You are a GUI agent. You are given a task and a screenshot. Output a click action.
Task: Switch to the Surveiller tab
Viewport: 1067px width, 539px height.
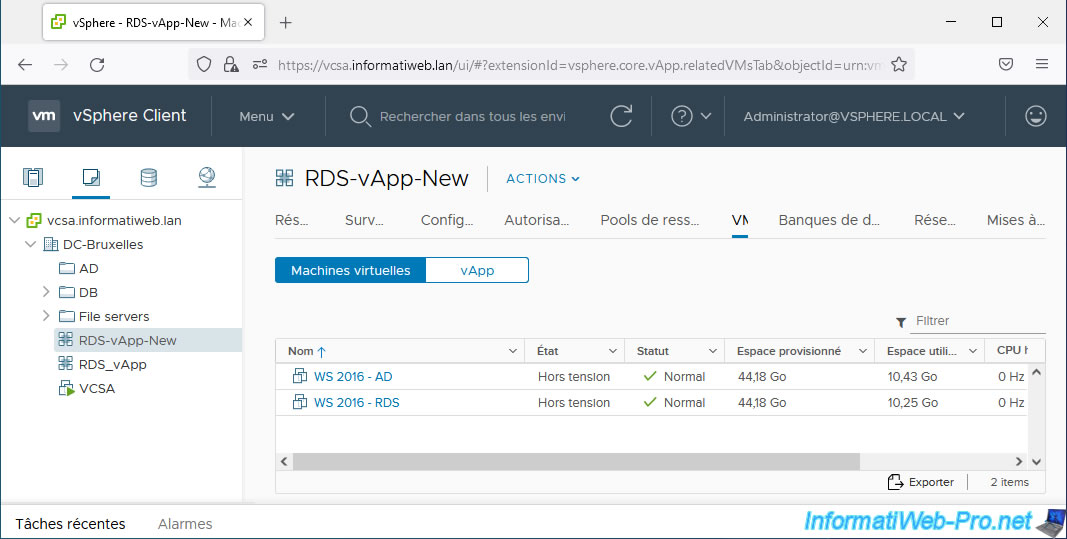coord(364,220)
